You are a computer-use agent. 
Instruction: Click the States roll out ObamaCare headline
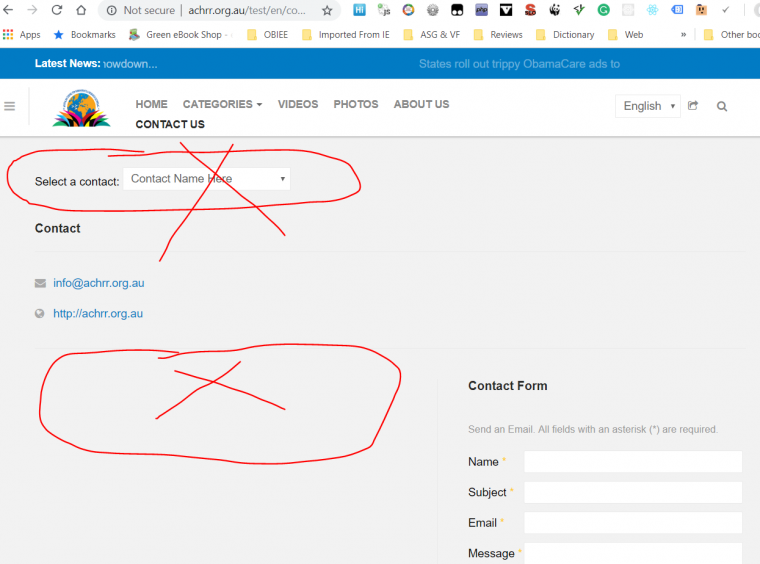(x=519, y=64)
